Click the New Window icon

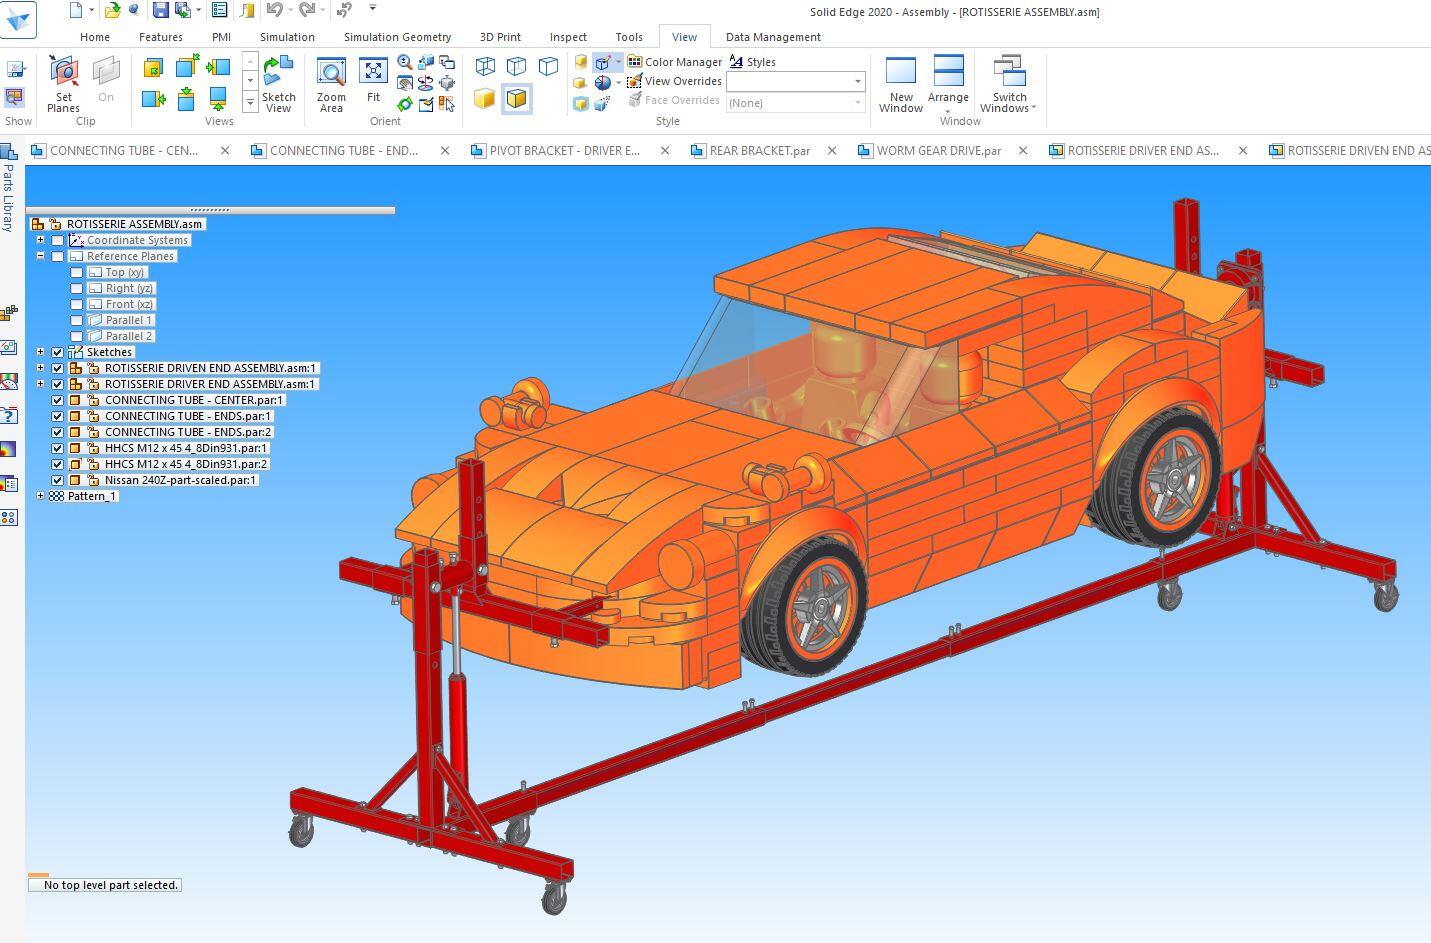tap(901, 85)
